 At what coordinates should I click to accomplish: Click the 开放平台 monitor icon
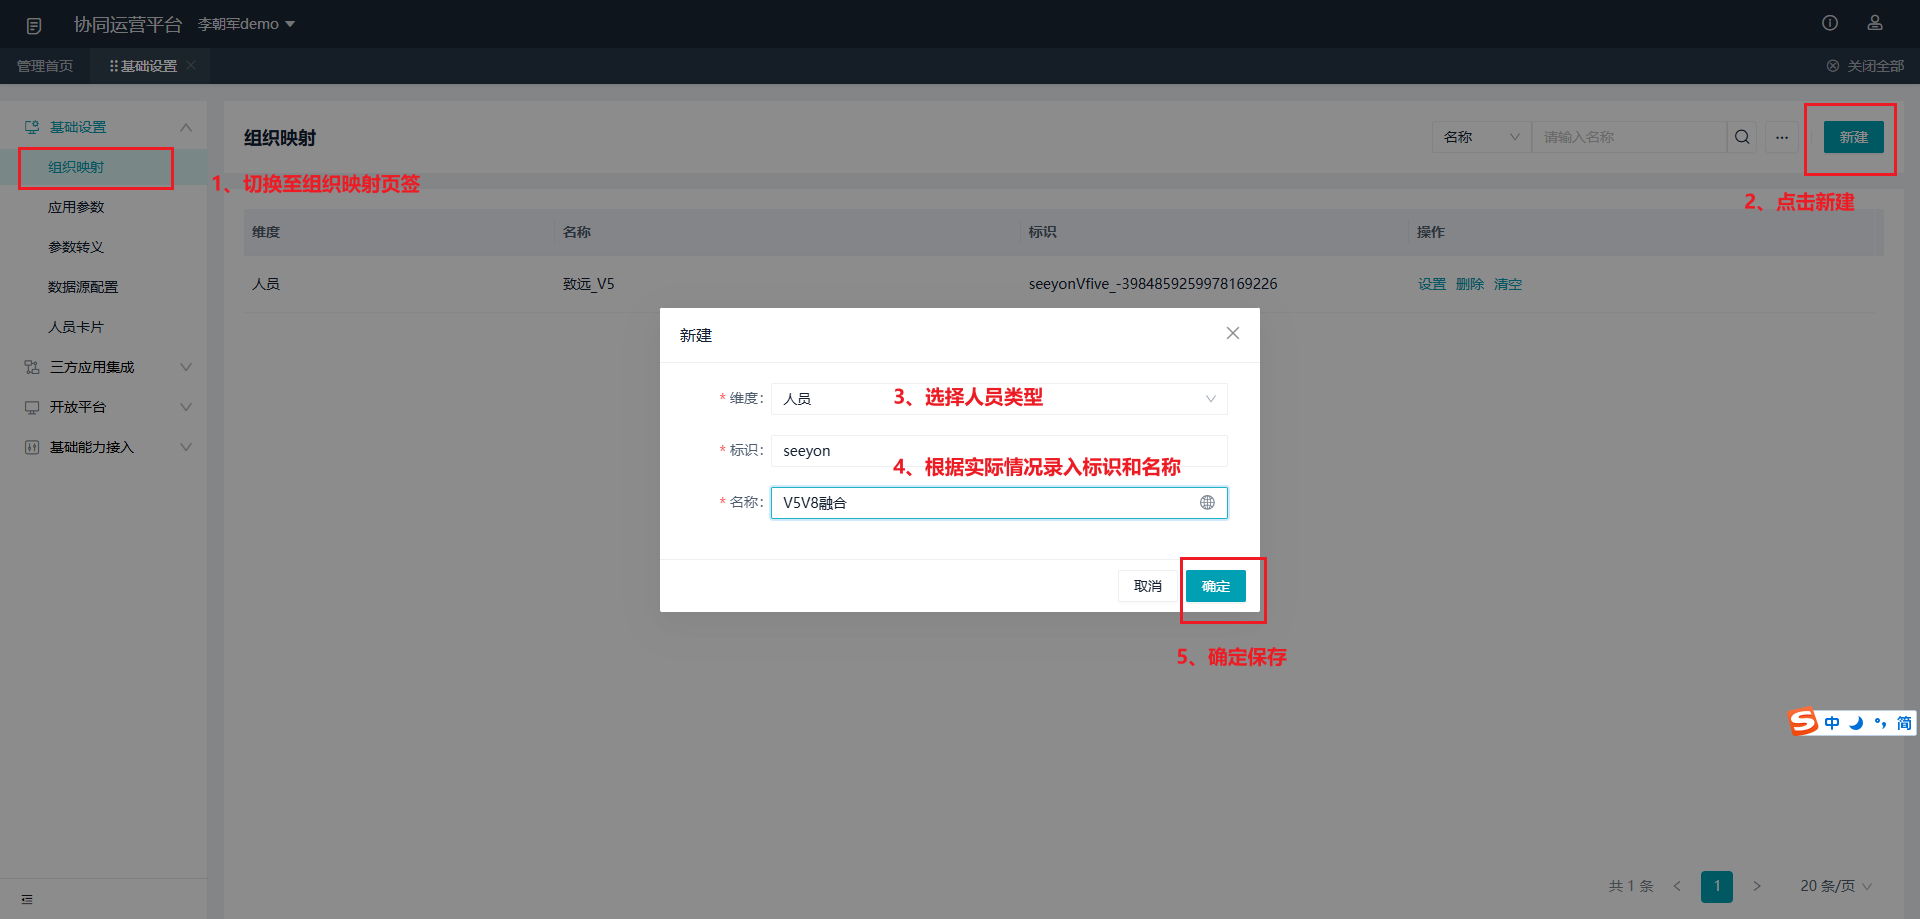pyautogui.click(x=32, y=407)
